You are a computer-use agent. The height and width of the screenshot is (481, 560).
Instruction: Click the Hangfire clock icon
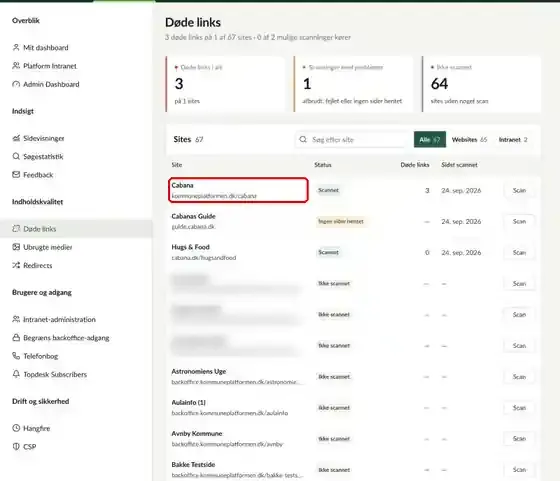16,428
